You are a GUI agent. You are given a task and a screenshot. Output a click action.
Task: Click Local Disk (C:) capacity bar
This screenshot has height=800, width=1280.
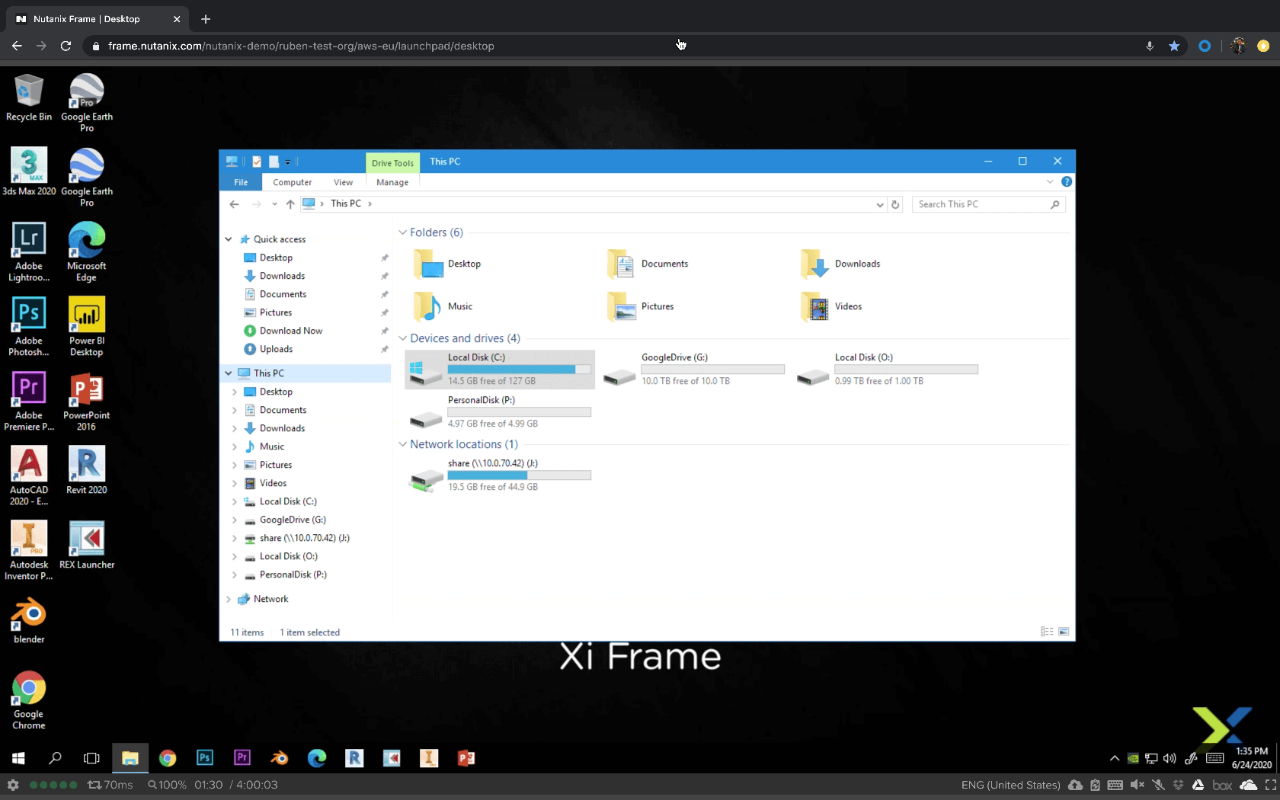click(x=518, y=369)
